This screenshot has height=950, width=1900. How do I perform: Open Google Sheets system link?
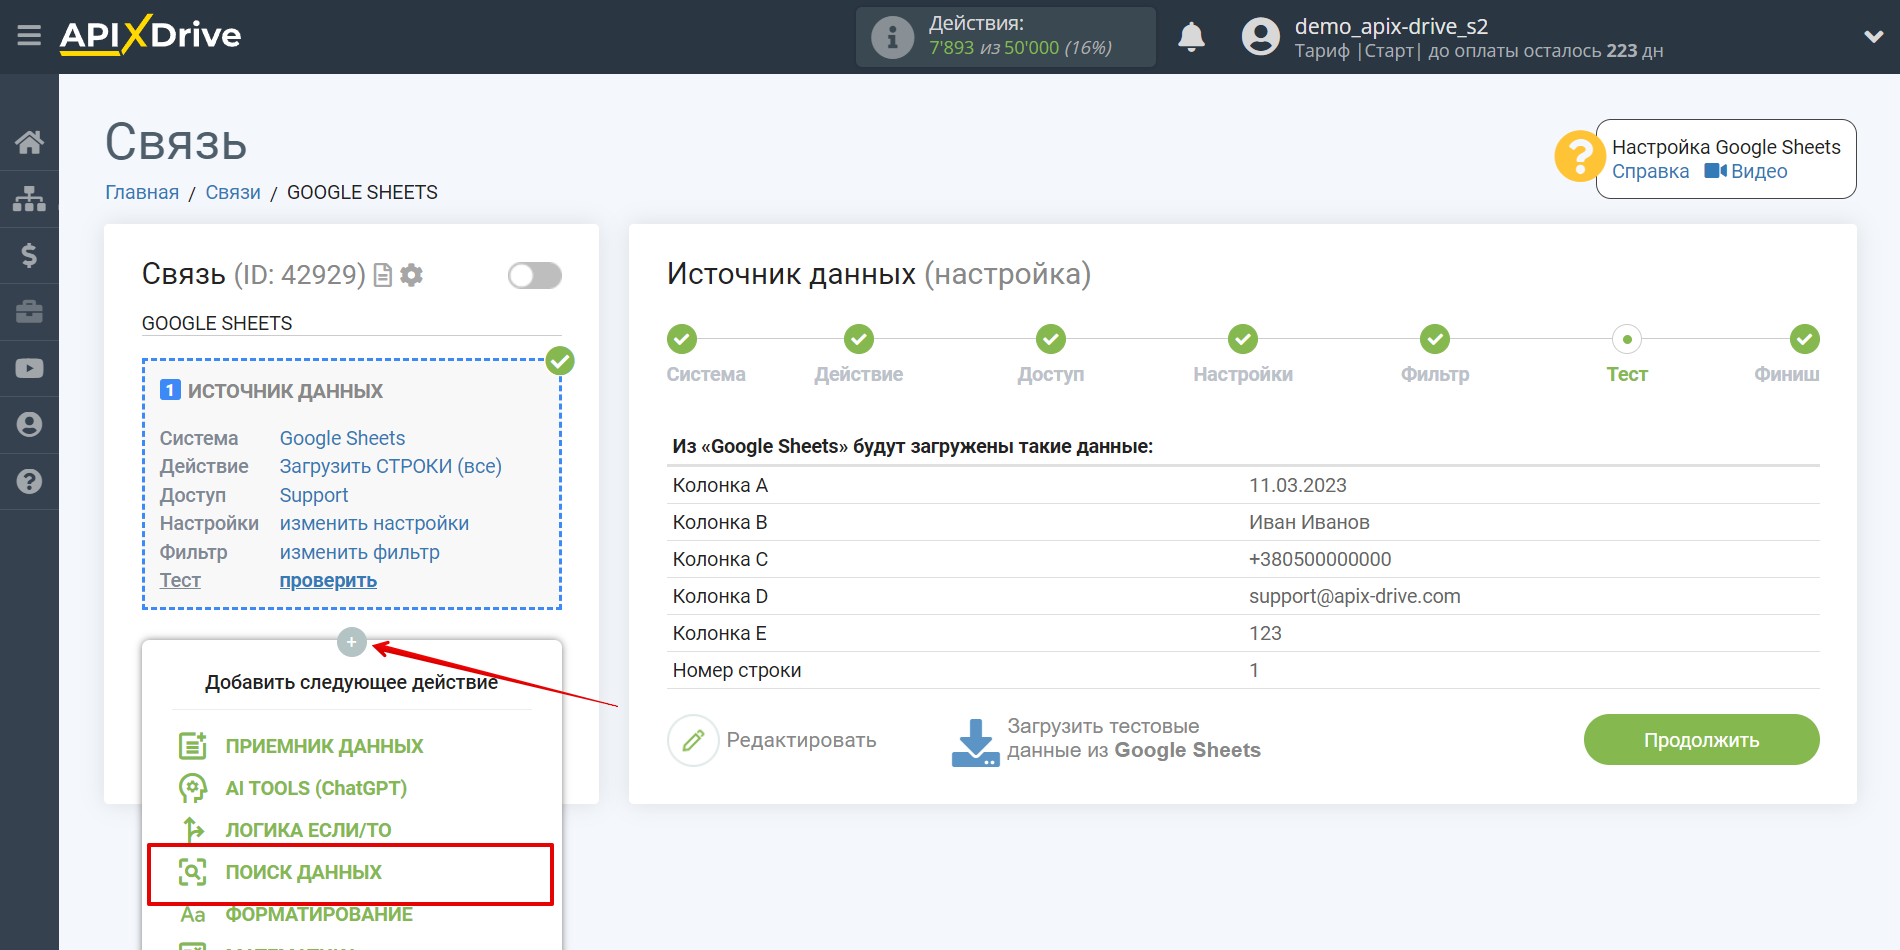pos(342,438)
